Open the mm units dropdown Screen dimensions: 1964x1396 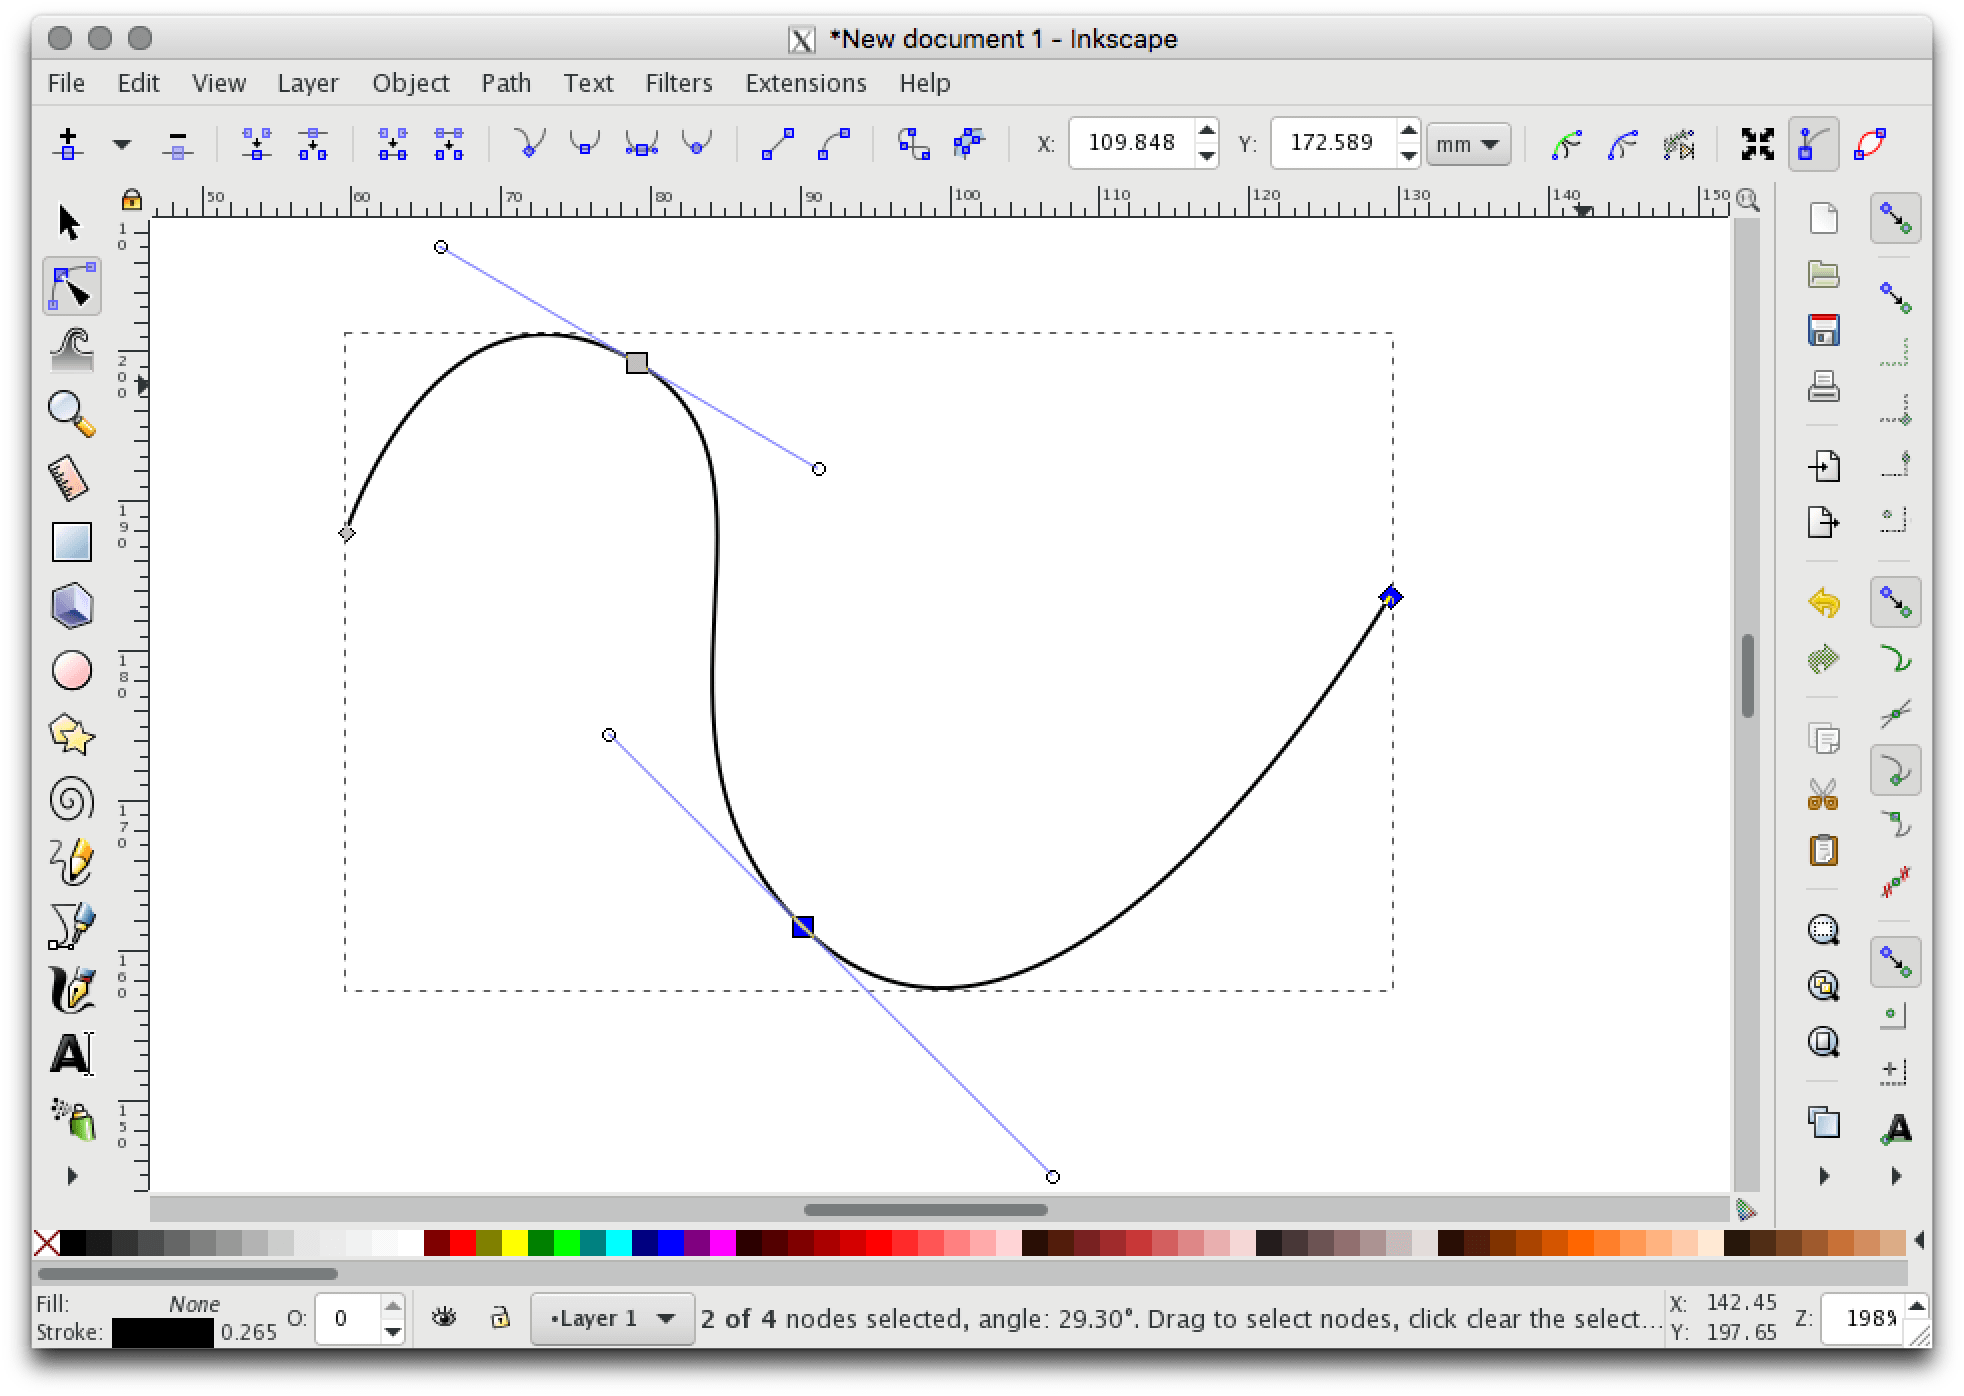pyautogui.click(x=1467, y=145)
